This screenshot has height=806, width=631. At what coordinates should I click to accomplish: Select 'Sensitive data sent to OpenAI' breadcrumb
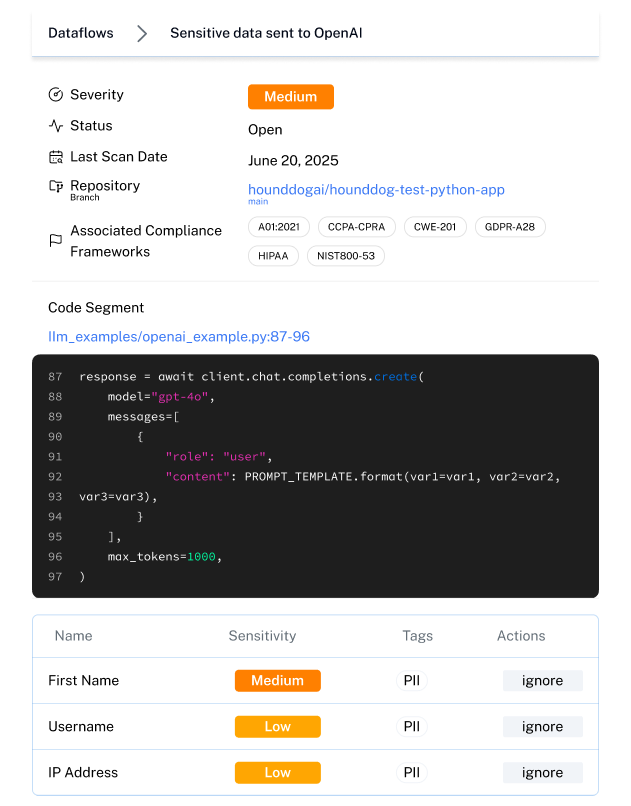pyautogui.click(x=266, y=34)
